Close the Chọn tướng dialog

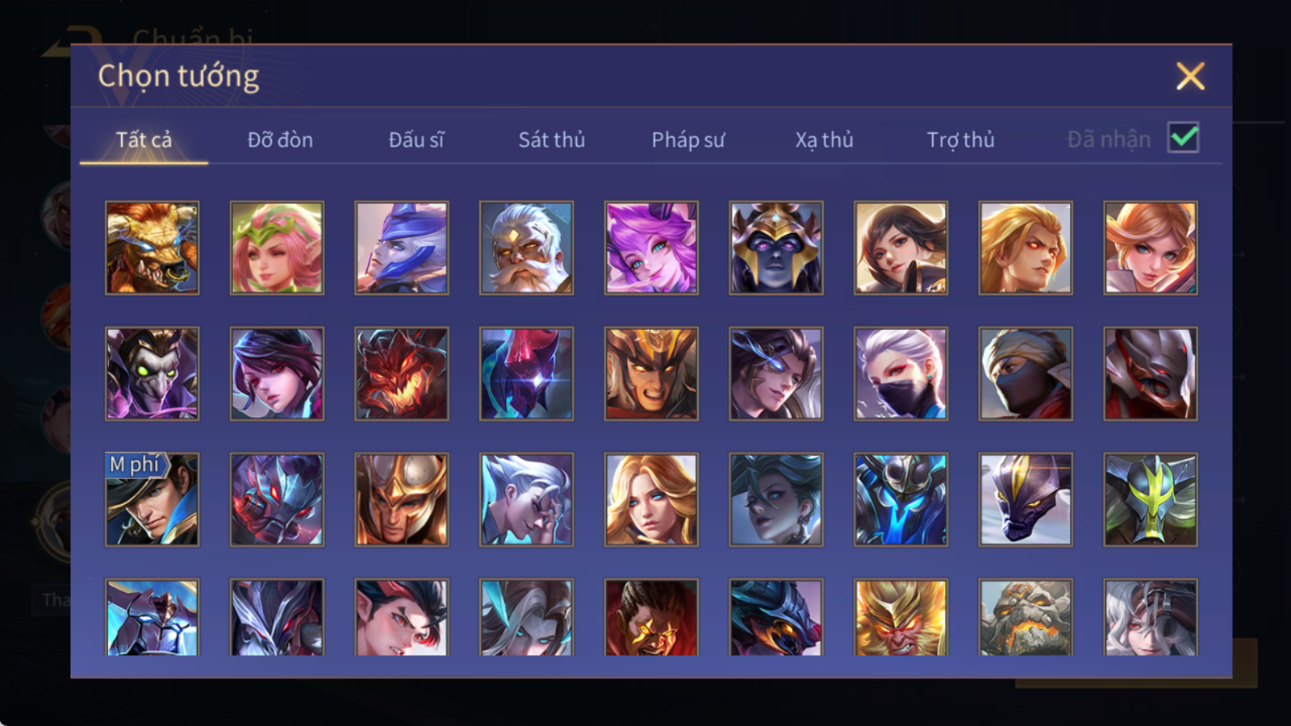click(x=1190, y=76)
